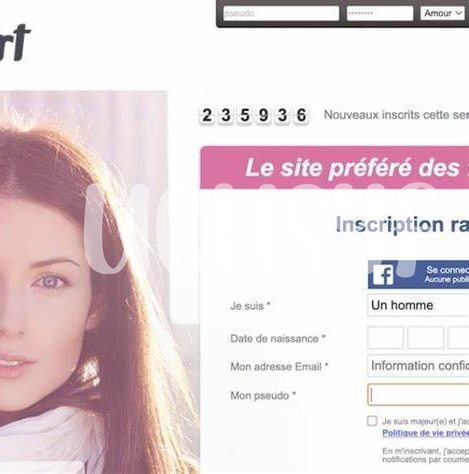Click the email address input field

click(x=418, y=366)
